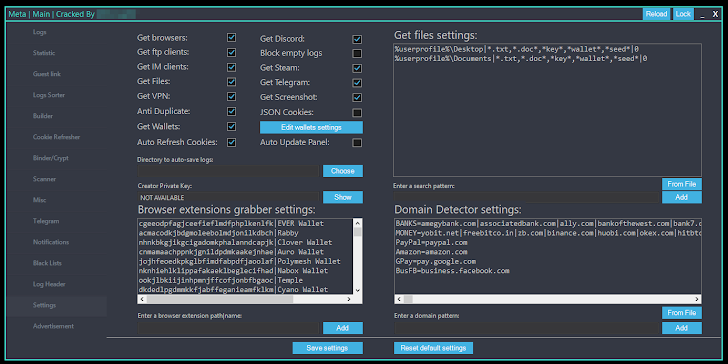
Task: Switch to the Builder sidebar item
Action: point(43,116)
